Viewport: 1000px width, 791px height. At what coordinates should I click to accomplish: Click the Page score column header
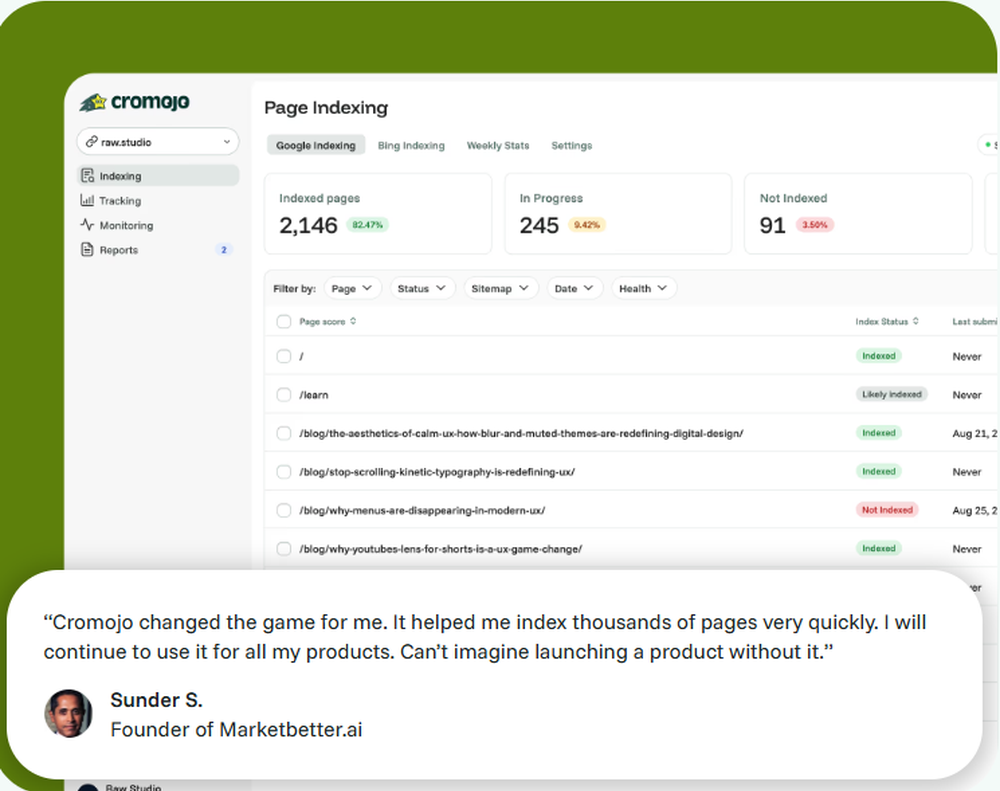[322, 322]
